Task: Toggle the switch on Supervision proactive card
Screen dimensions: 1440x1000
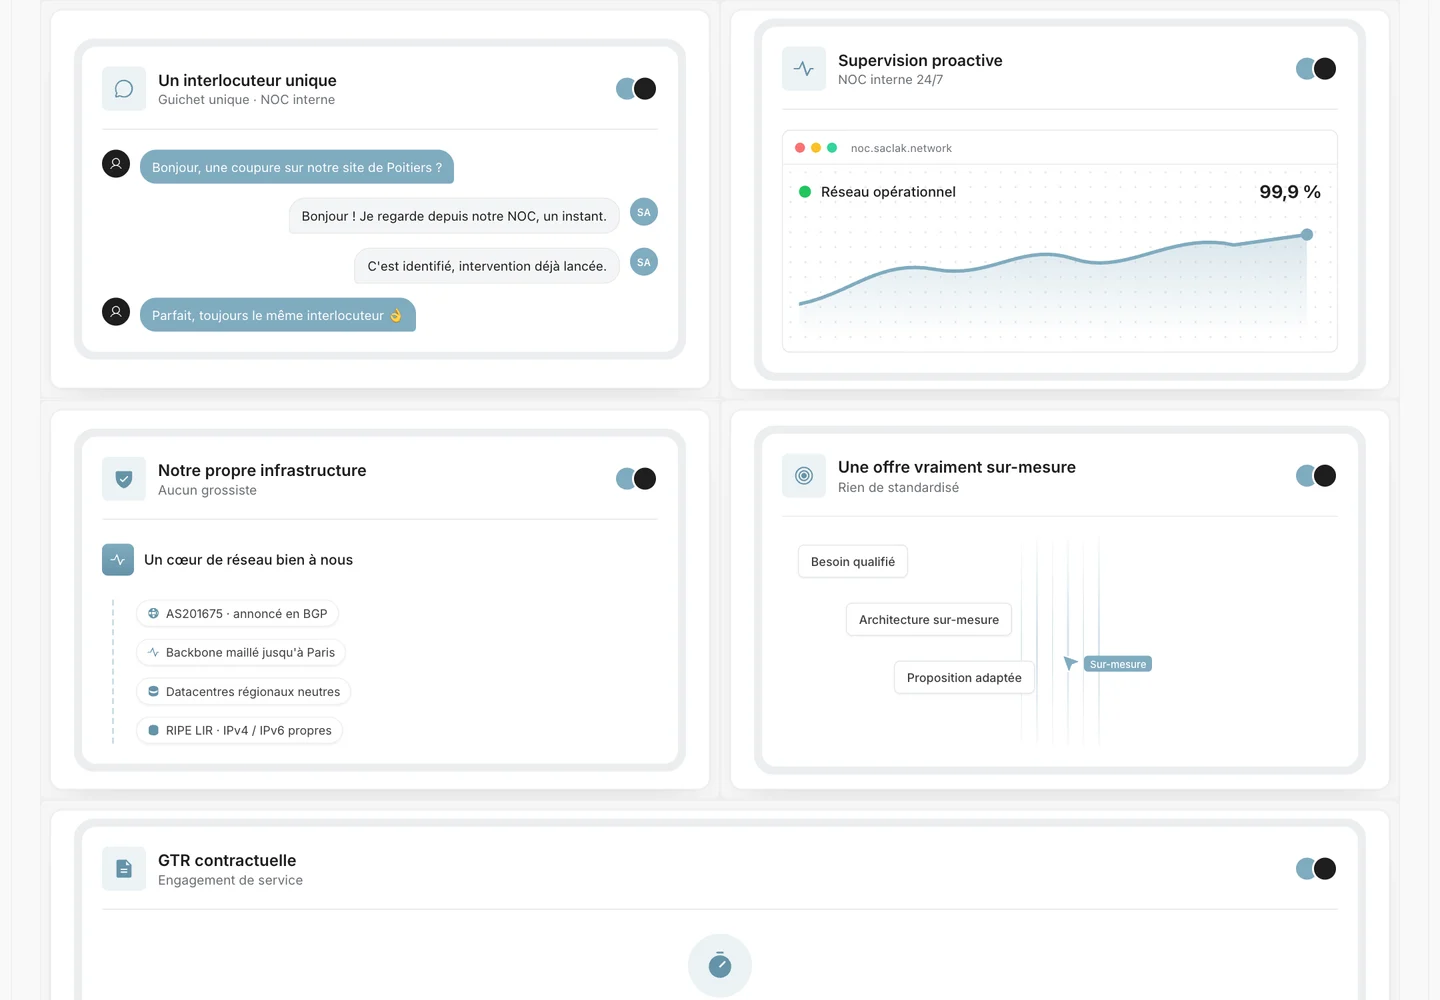Action: click(x=1316, y=69)
